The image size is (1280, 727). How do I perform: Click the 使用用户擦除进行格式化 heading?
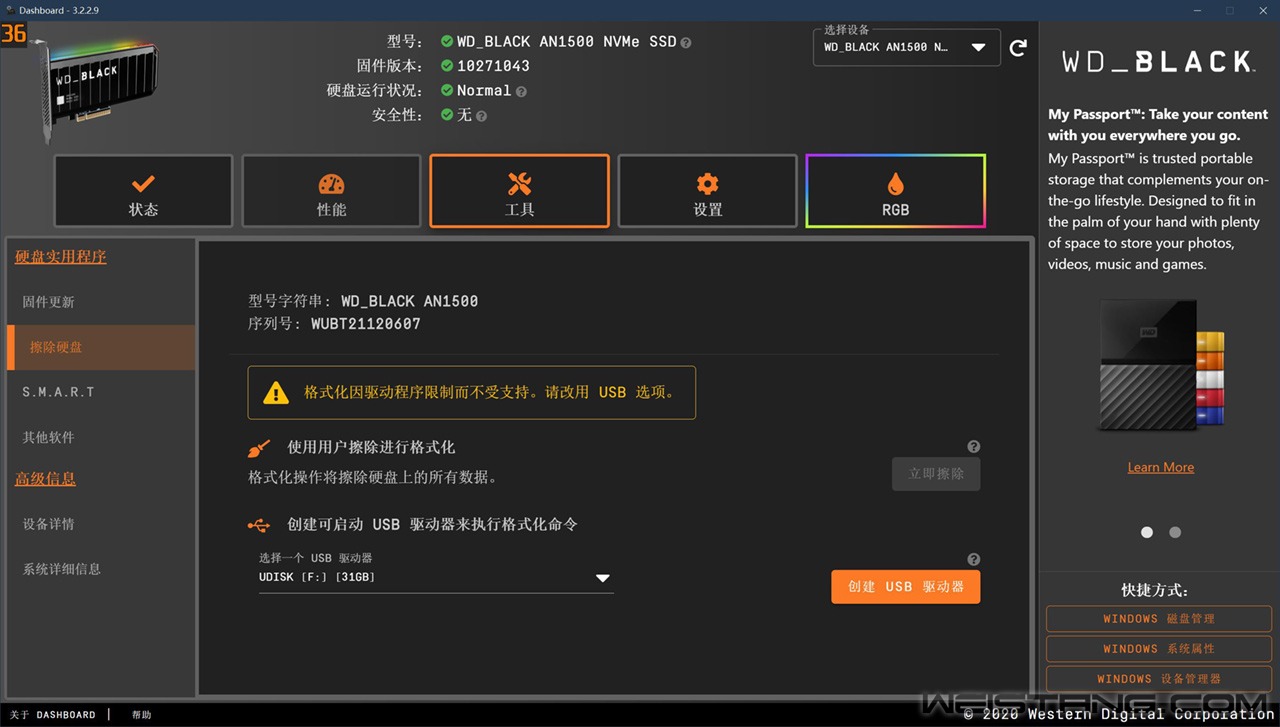tap(371, 447)
